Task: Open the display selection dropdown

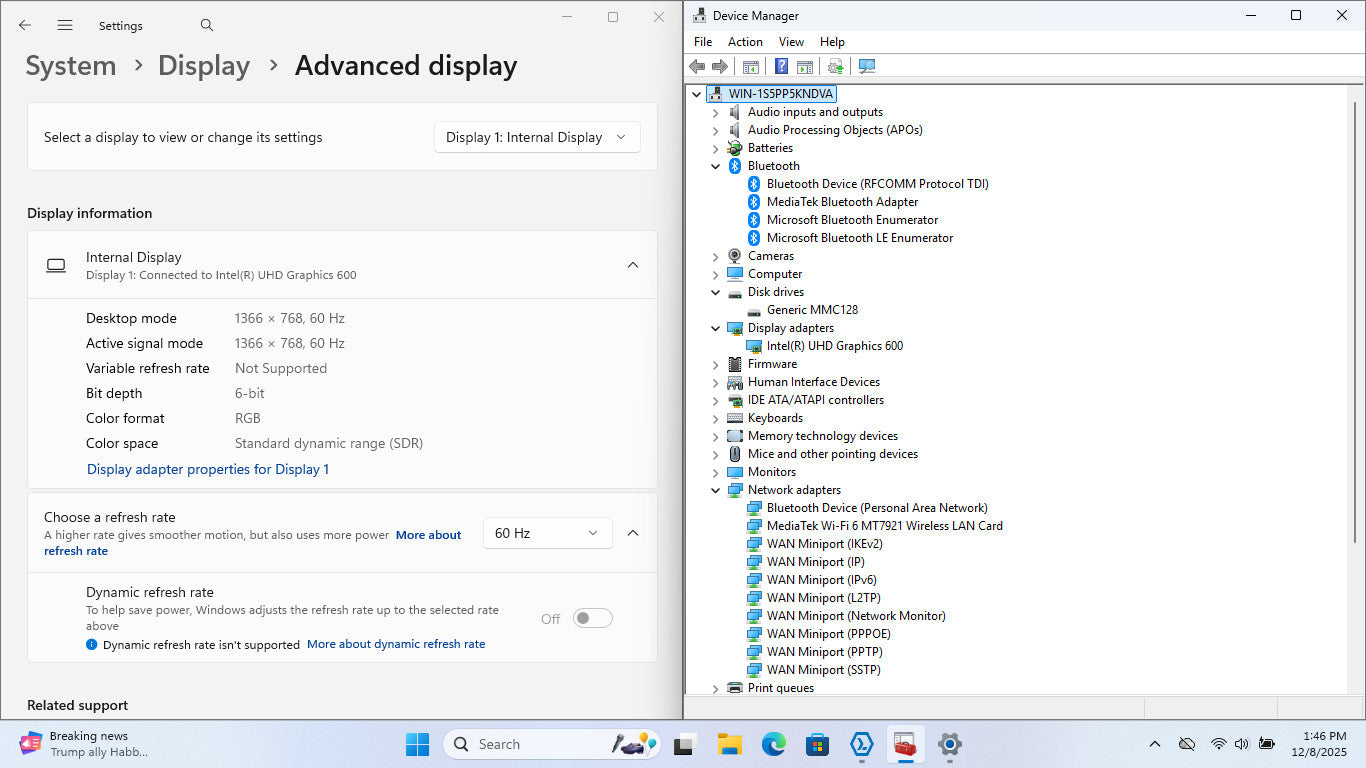Action: 537,137
